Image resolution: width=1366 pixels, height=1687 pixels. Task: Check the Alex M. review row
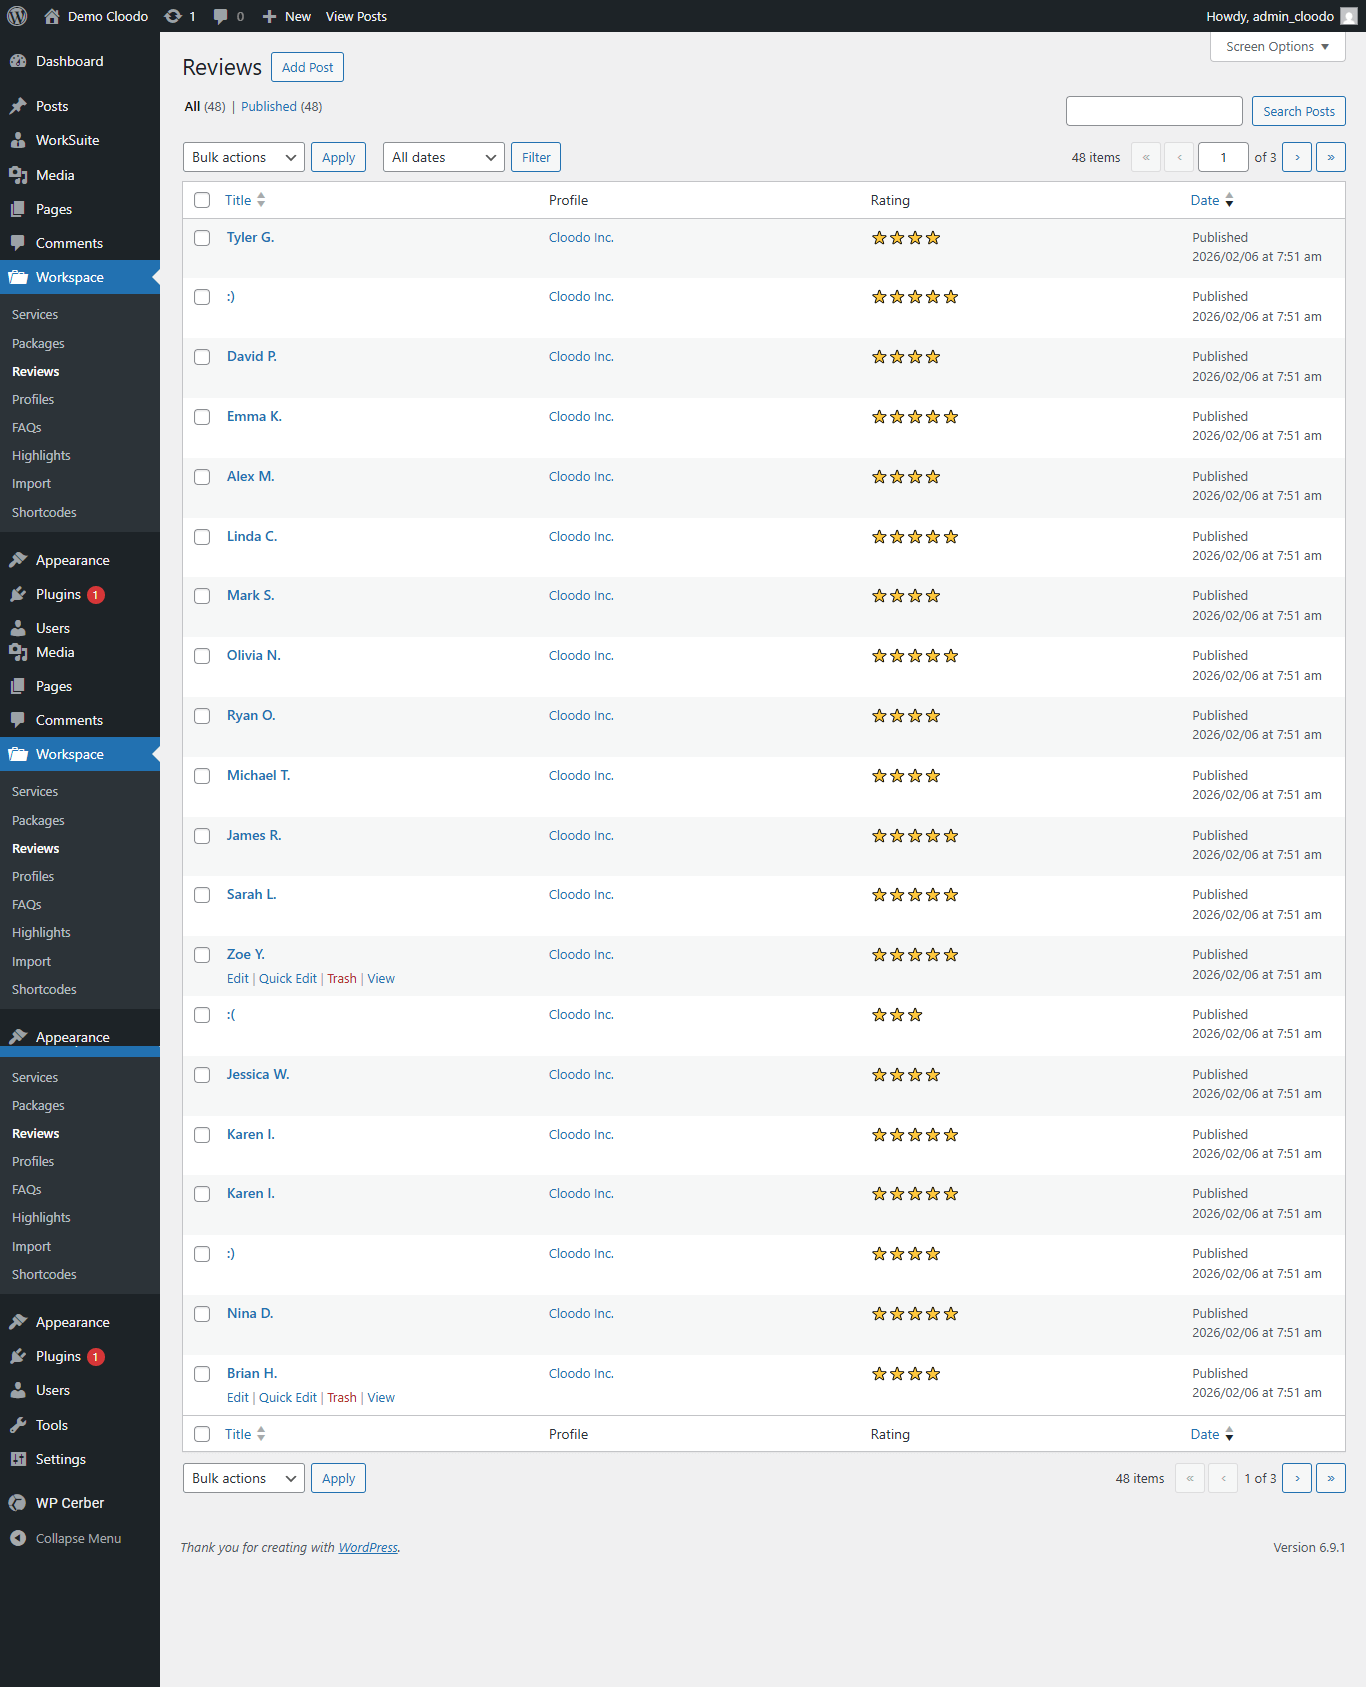[x=202, y=477]
